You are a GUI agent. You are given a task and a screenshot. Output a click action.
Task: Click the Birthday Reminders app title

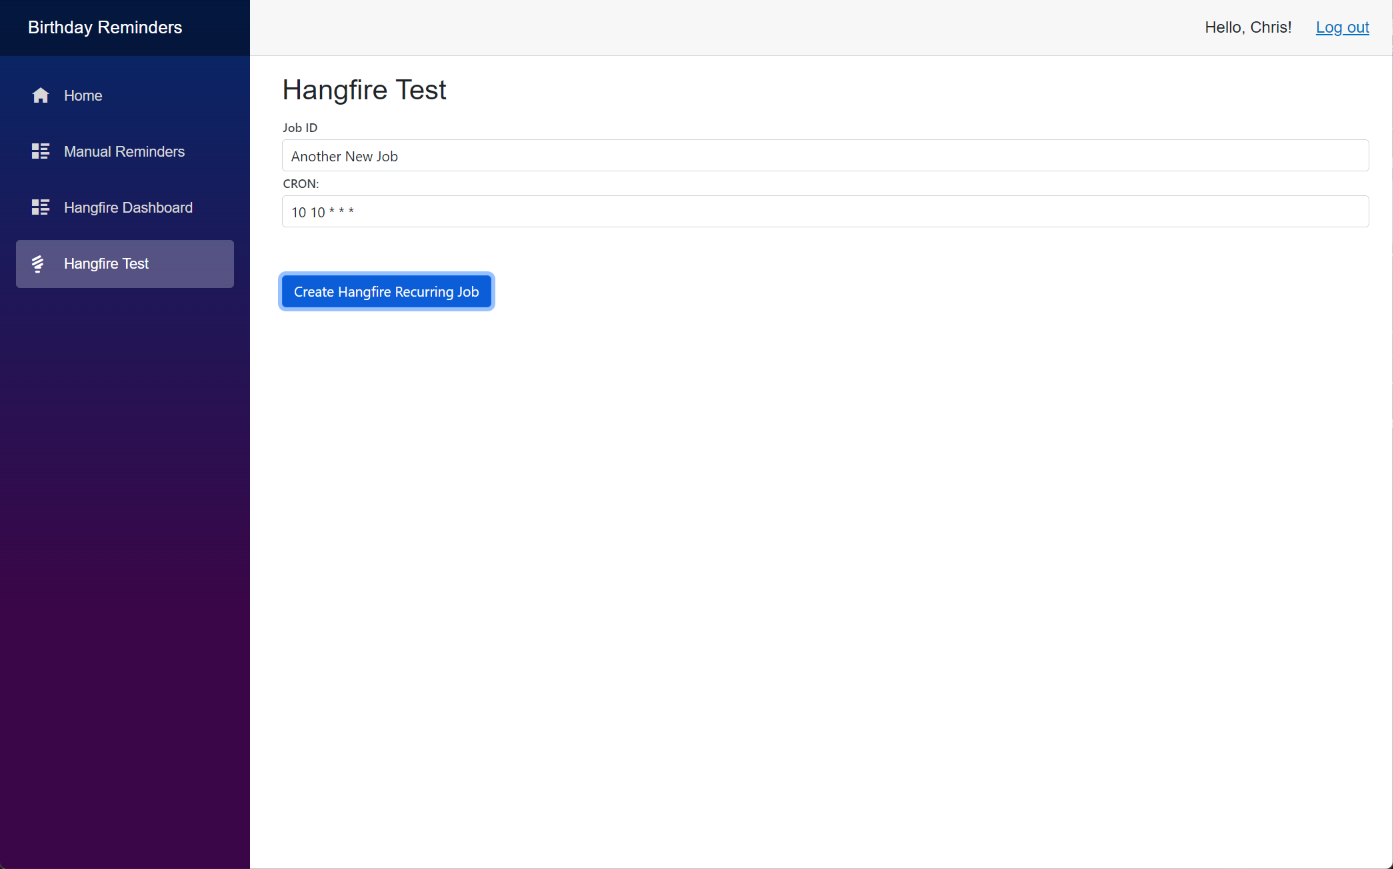105,27
